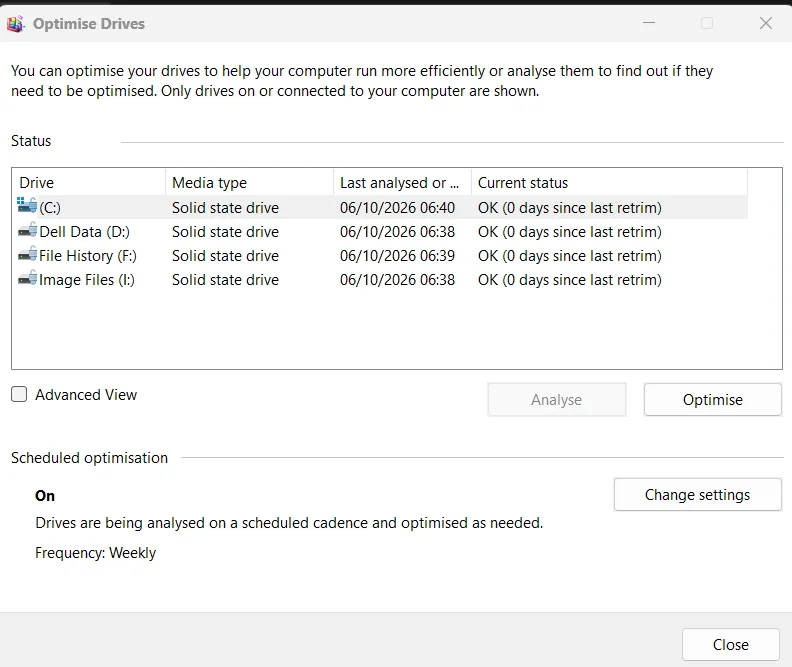The width and height of the screenshot is (792, 667).
Task: Close the window using the title bar X
Action: click(766, 23)
